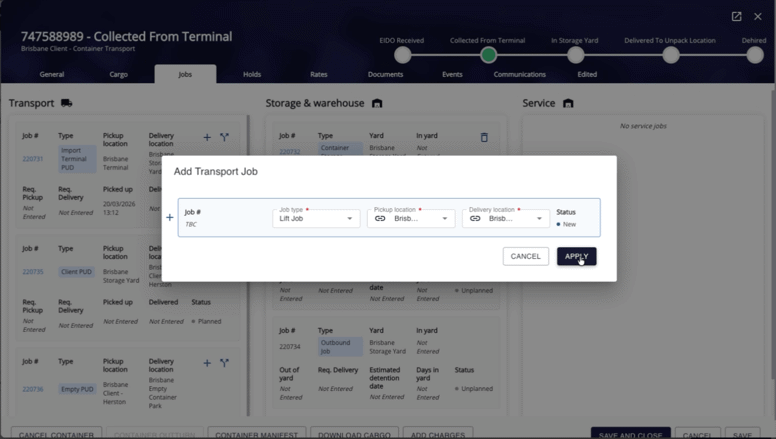Click the plus icon beside the job row
Image resolution: width=776 pixels, height=439 pixels.
(170, 217)
